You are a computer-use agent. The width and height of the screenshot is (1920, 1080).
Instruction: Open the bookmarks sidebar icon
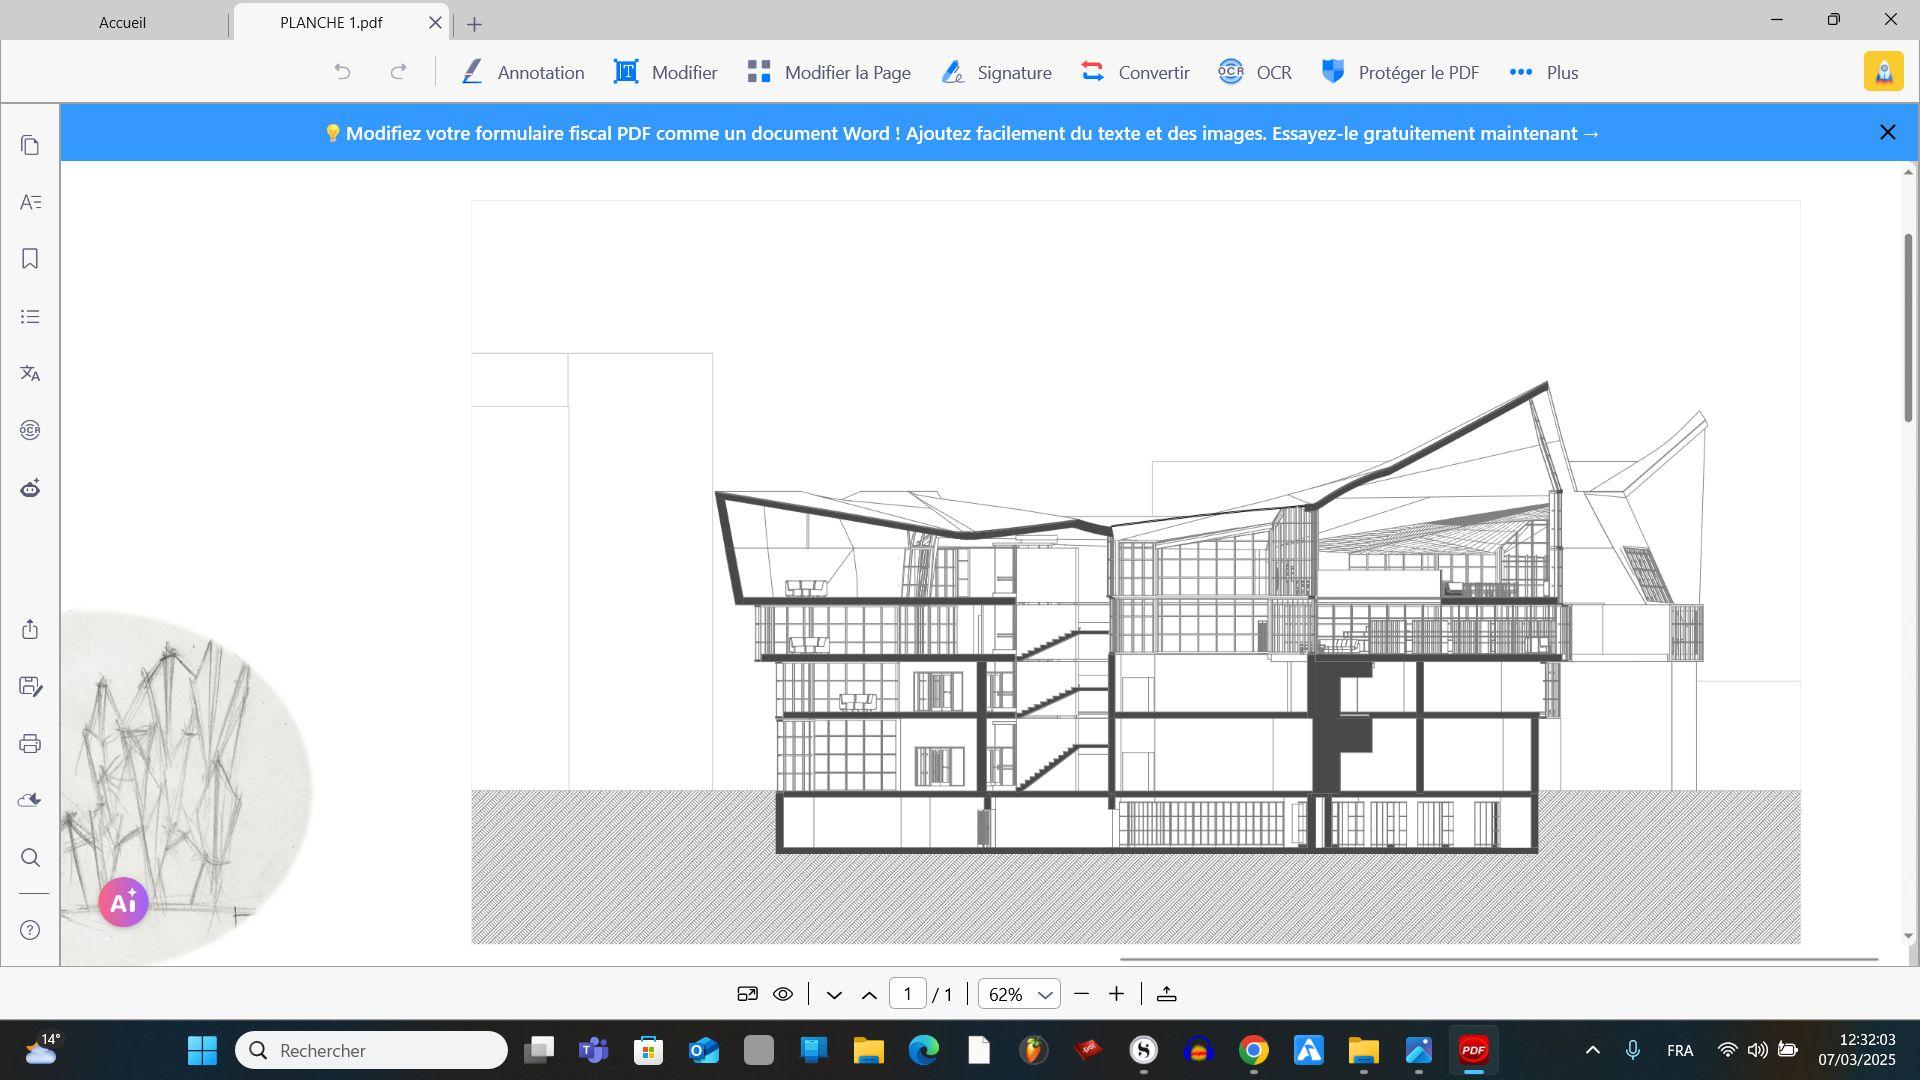pyautogui.click(x=30, y=259)
